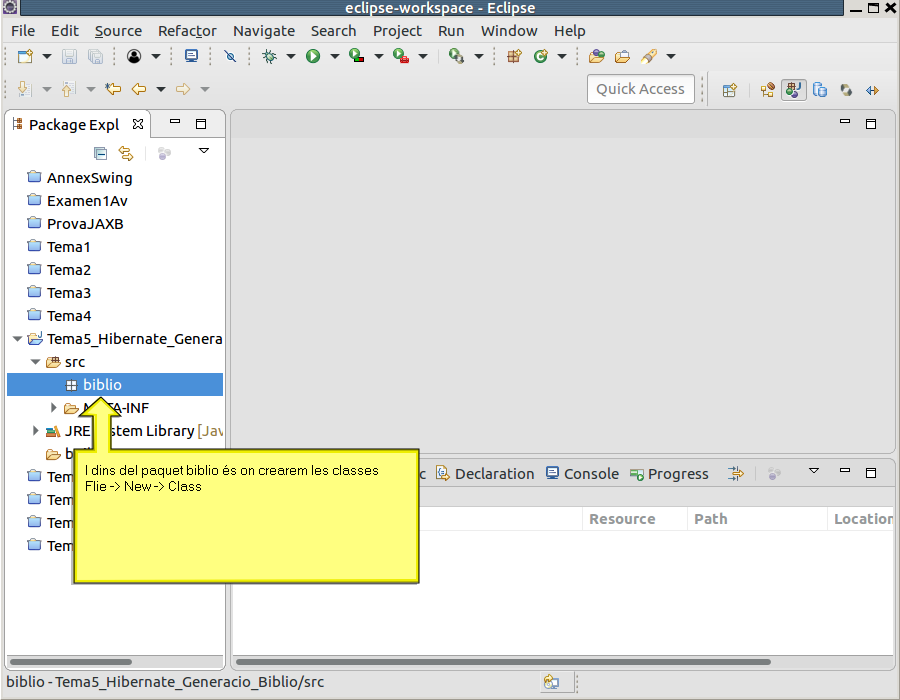
Task: Switch to the Console tab
Action: click(x=582, y=474)
